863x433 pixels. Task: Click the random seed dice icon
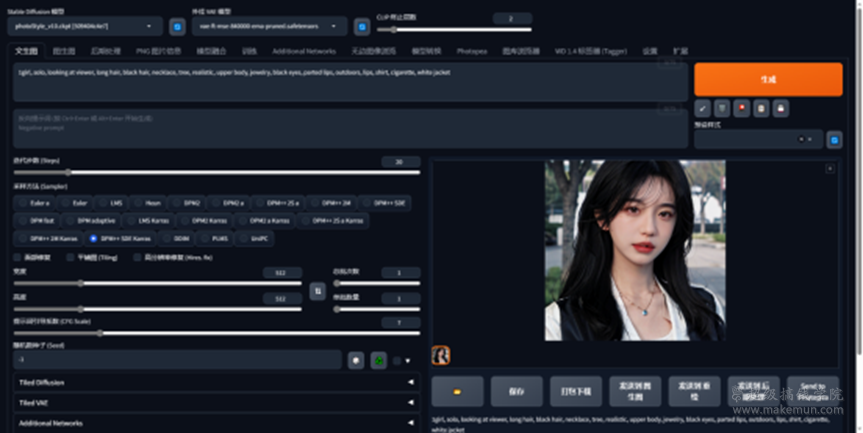[x=356, y=360]
